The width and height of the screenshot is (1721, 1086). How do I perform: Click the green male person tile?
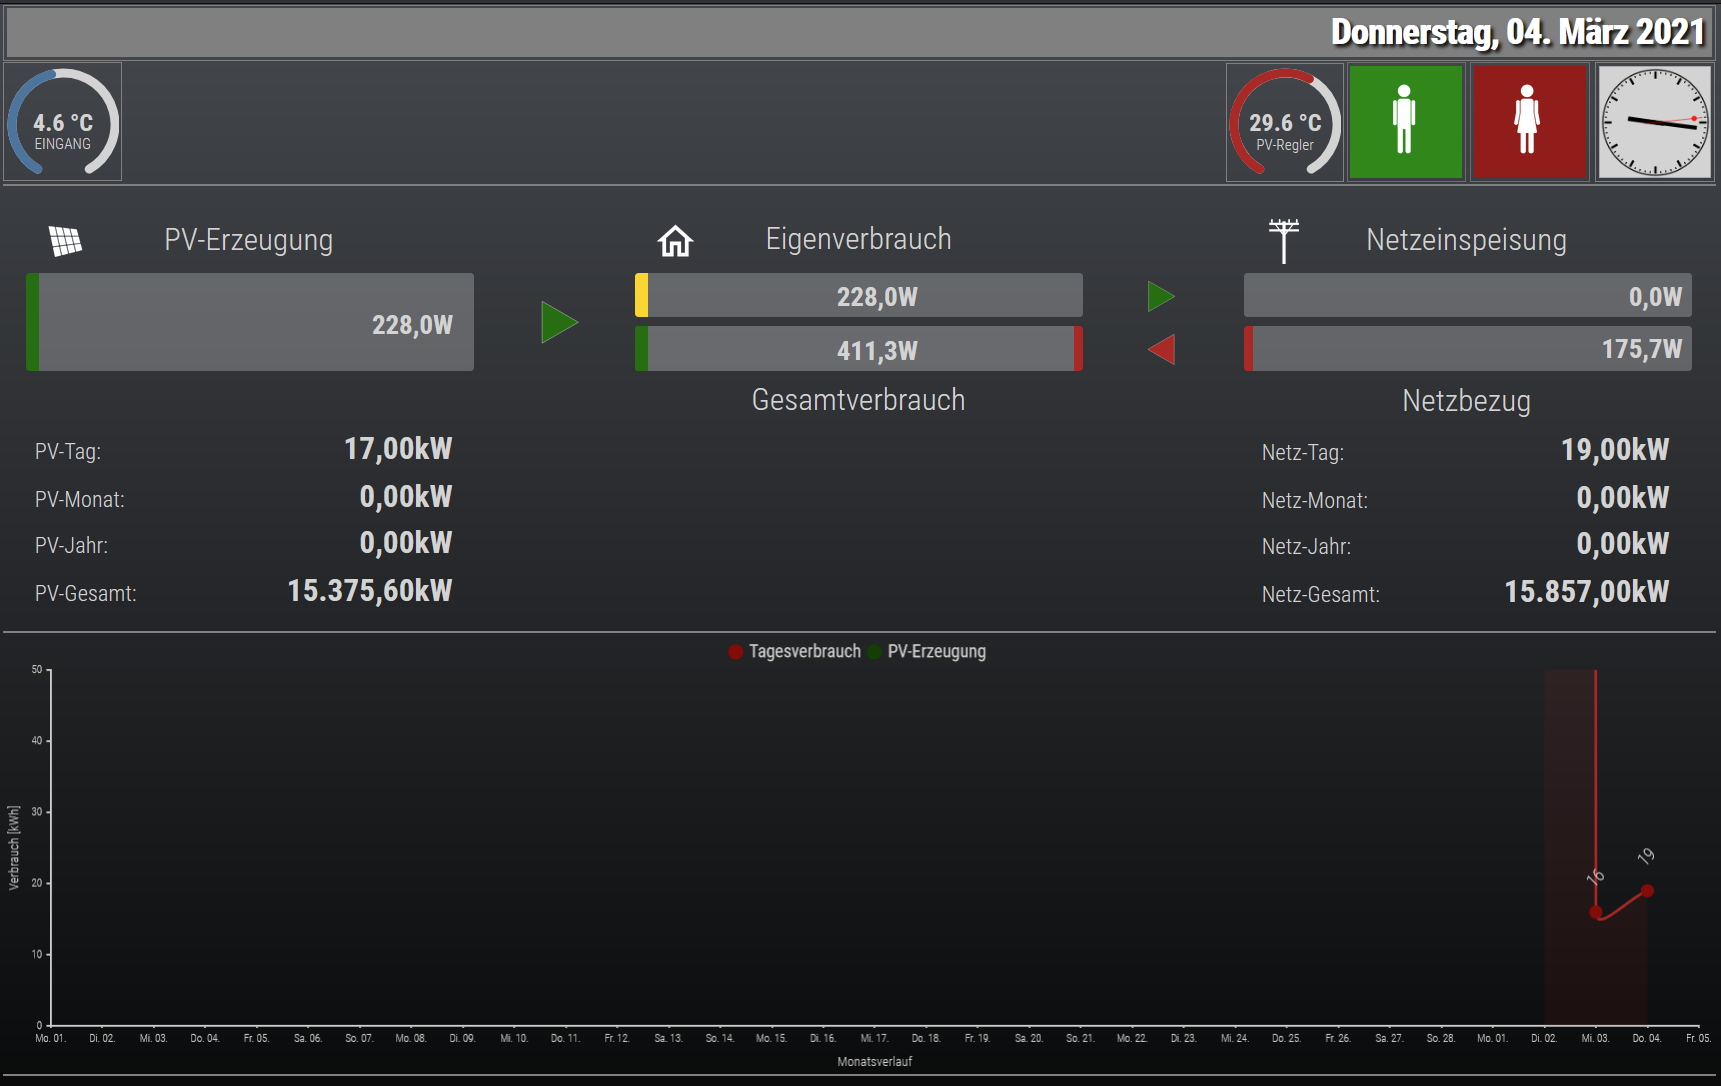tap(1405, 122)
